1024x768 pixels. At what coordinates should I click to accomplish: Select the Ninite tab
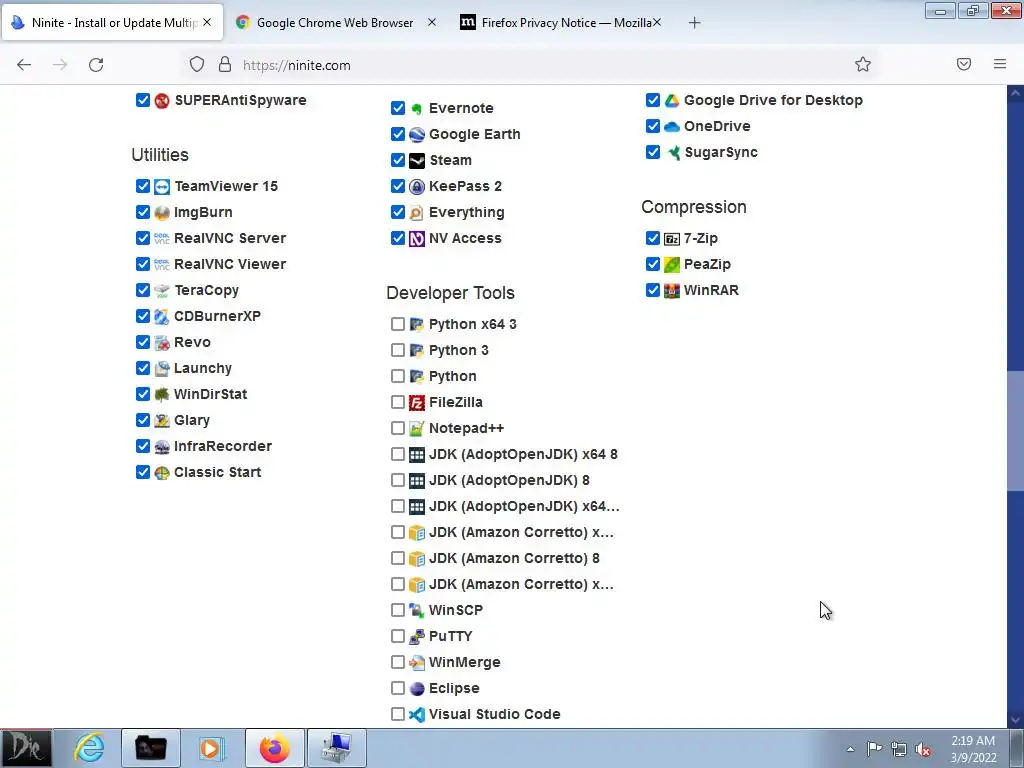click(112, 23)
